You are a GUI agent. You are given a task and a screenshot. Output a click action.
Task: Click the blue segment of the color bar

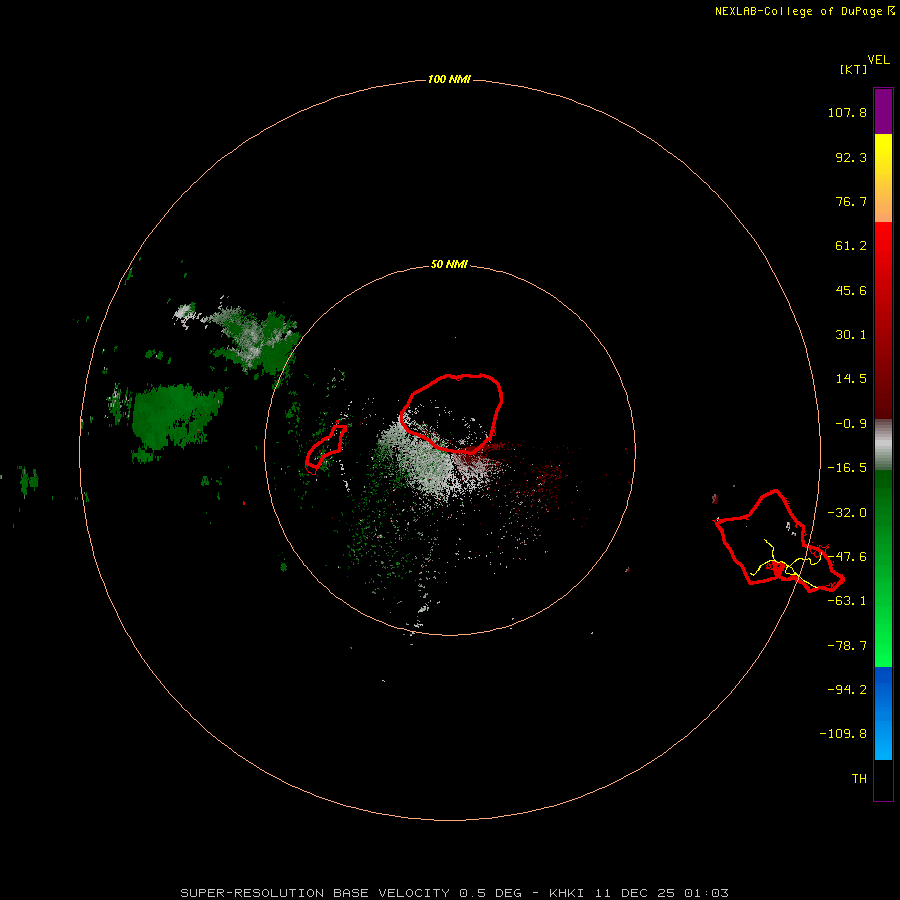point(883,713)
